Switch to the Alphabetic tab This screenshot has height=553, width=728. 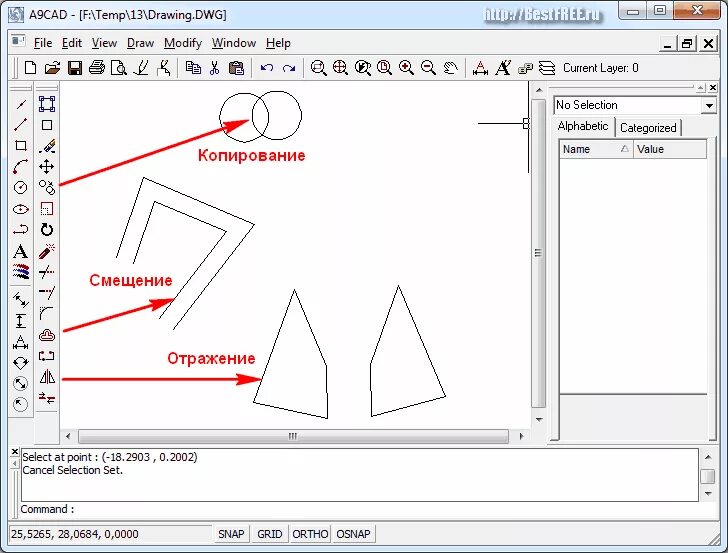(x=583, y=126)
